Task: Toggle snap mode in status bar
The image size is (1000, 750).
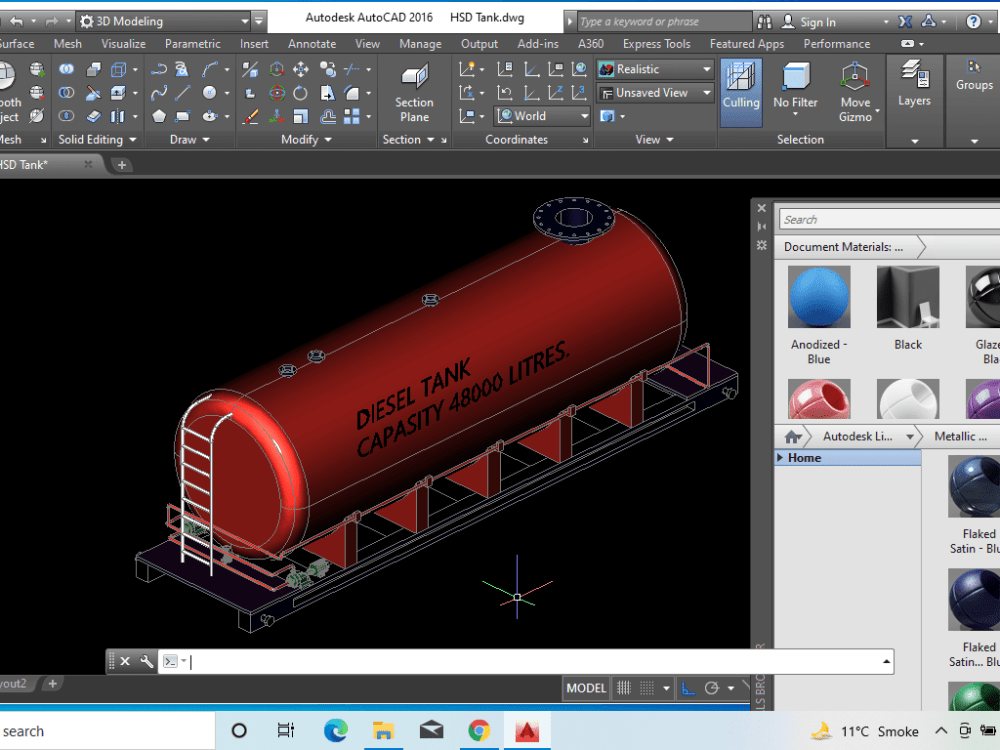Action: 647,688
